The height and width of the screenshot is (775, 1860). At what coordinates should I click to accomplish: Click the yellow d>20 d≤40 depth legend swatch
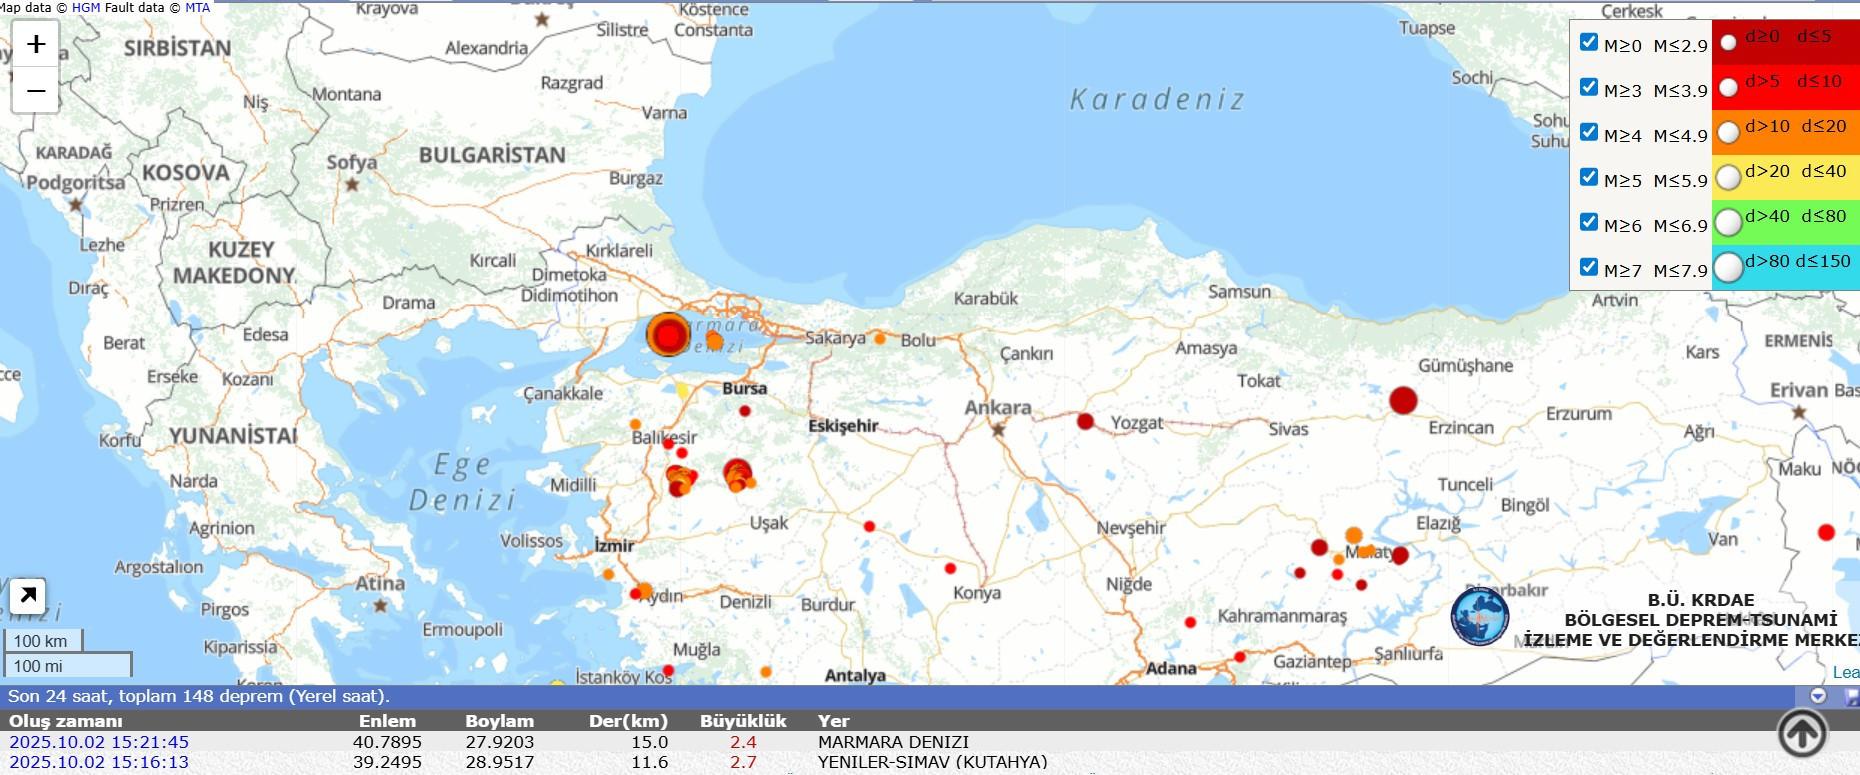pos(1785,177)
